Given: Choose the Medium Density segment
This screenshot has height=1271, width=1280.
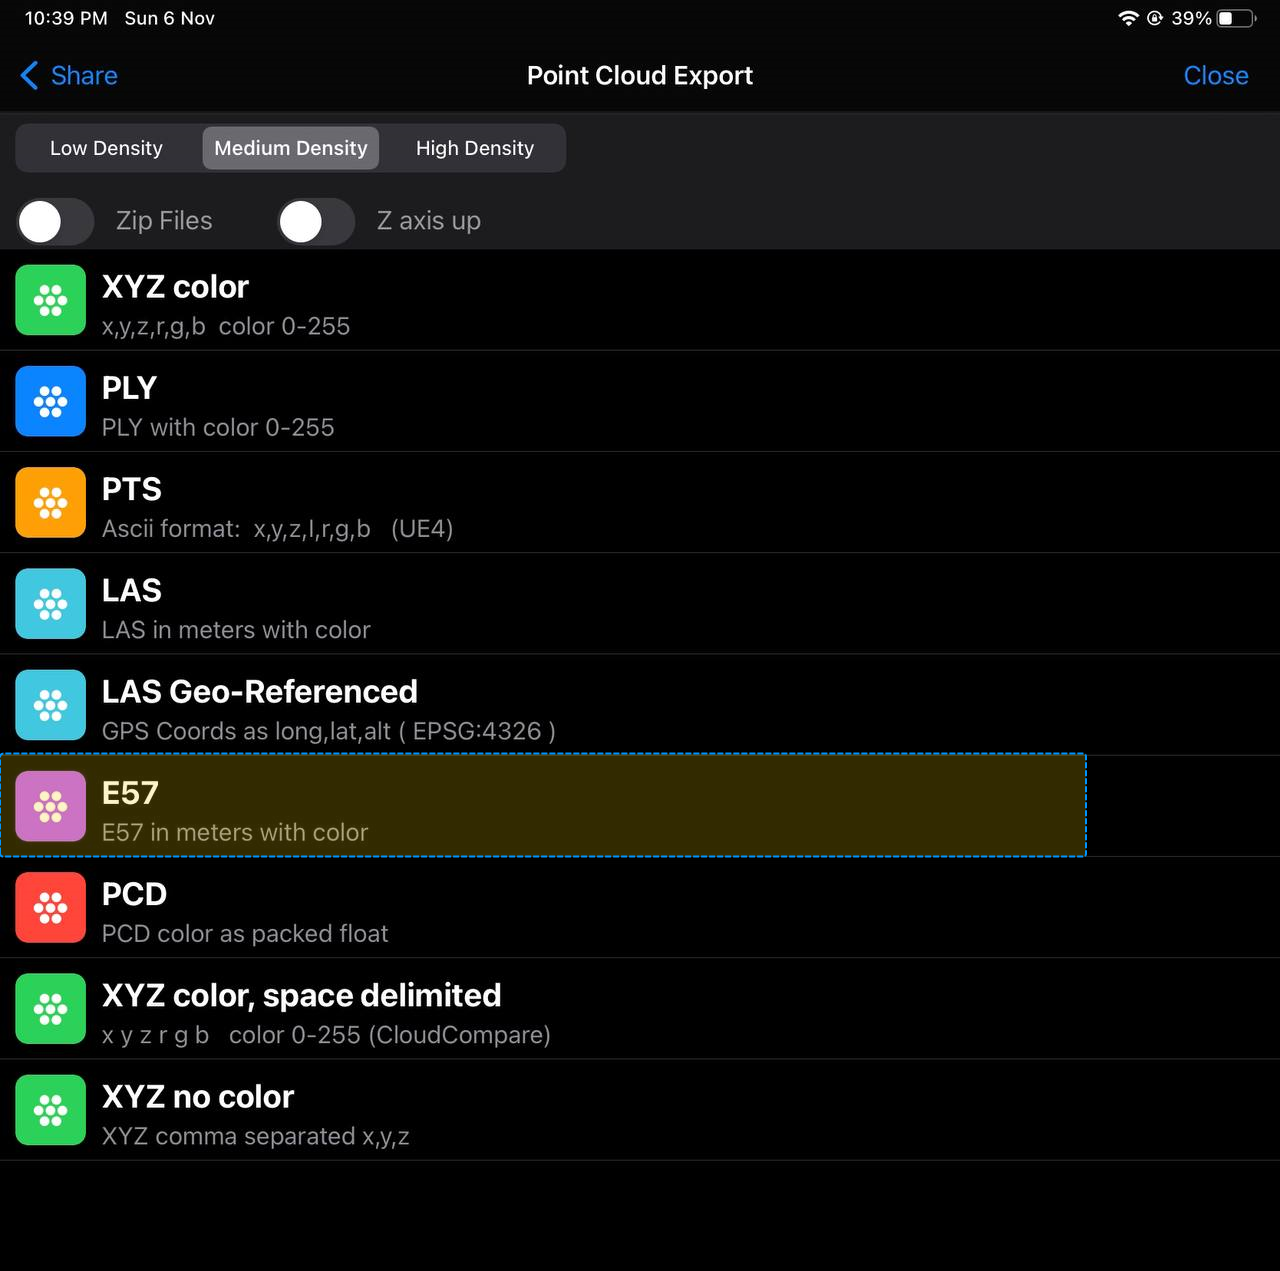Looking at the screenshot, I should (x=290, y=148).
